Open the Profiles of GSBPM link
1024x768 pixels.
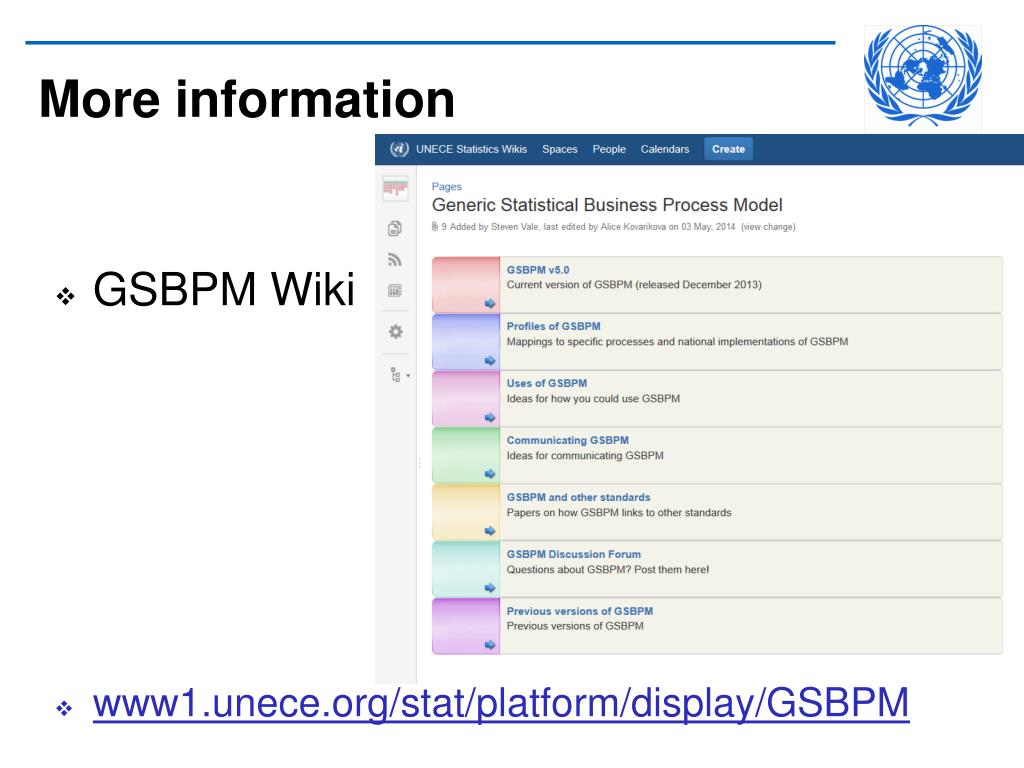click(554, 326)
